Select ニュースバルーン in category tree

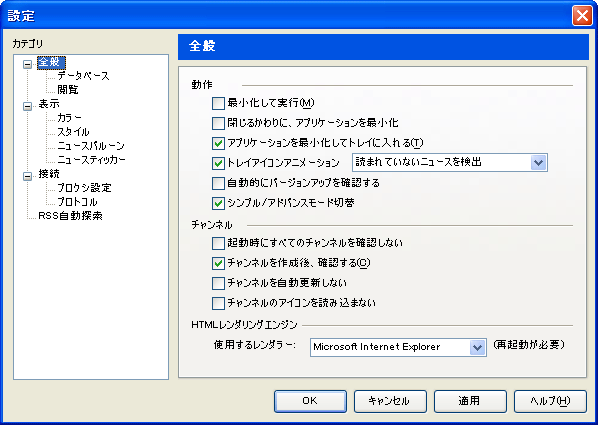tap(91, 146)
